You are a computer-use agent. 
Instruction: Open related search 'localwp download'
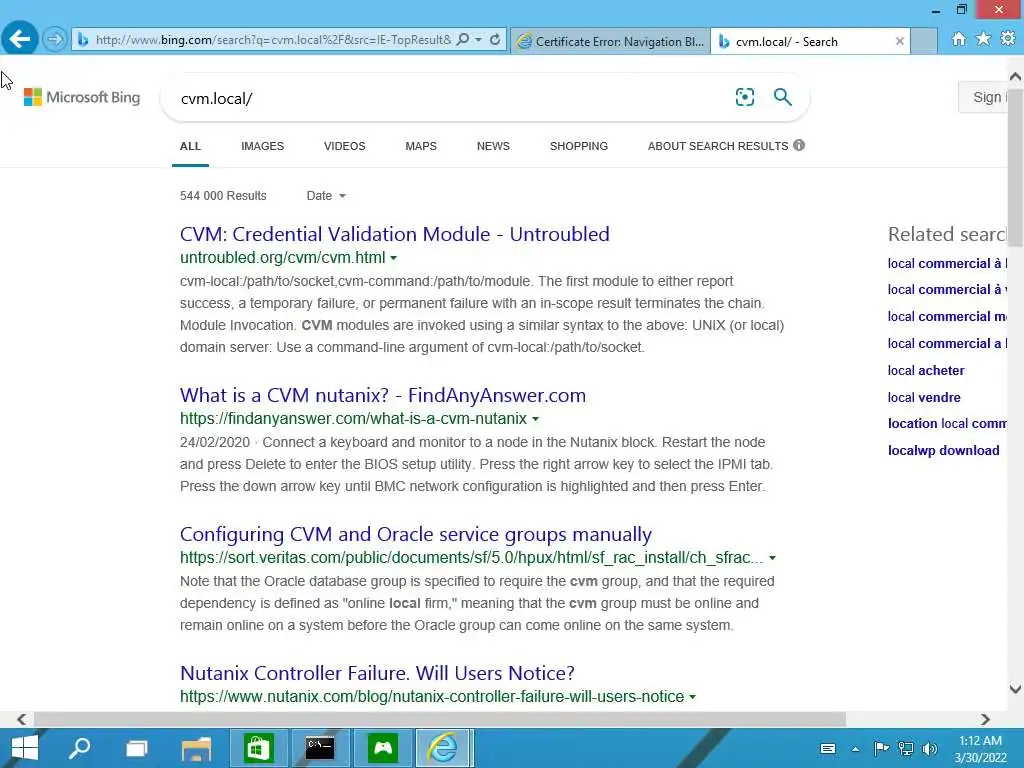(x=943, y=451)
